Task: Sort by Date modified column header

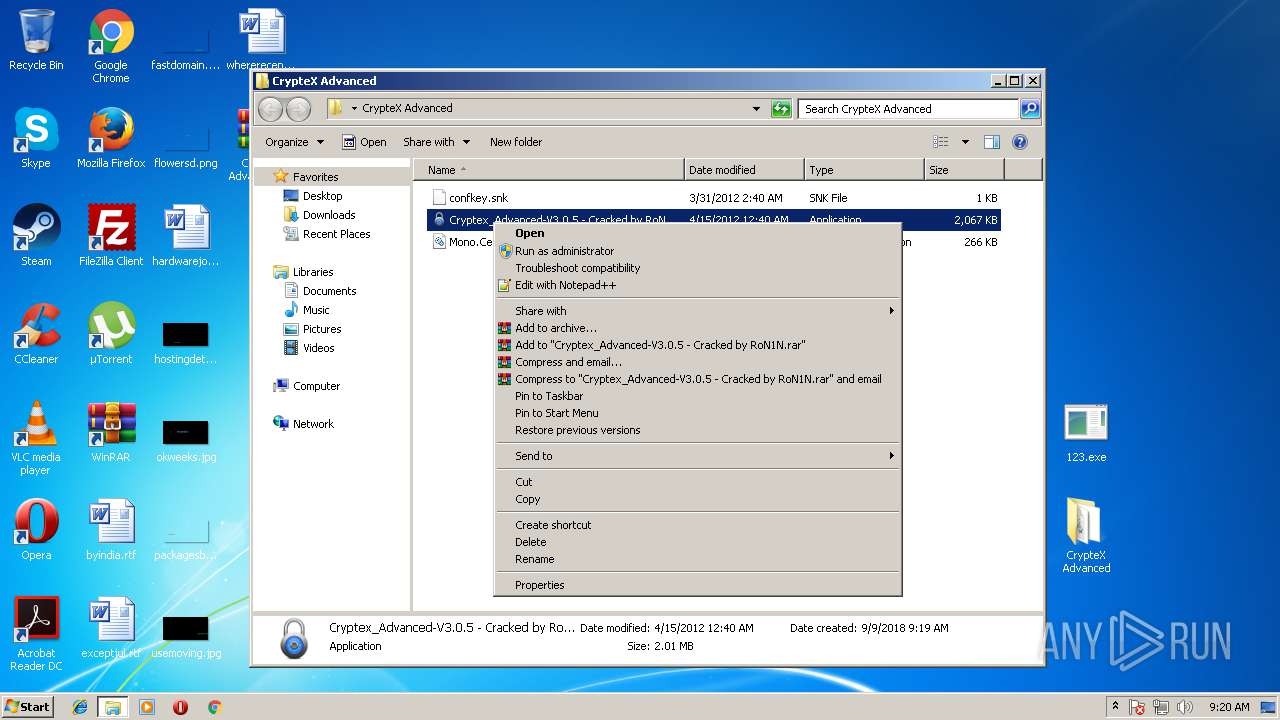Action: click(x=722, y=170)
